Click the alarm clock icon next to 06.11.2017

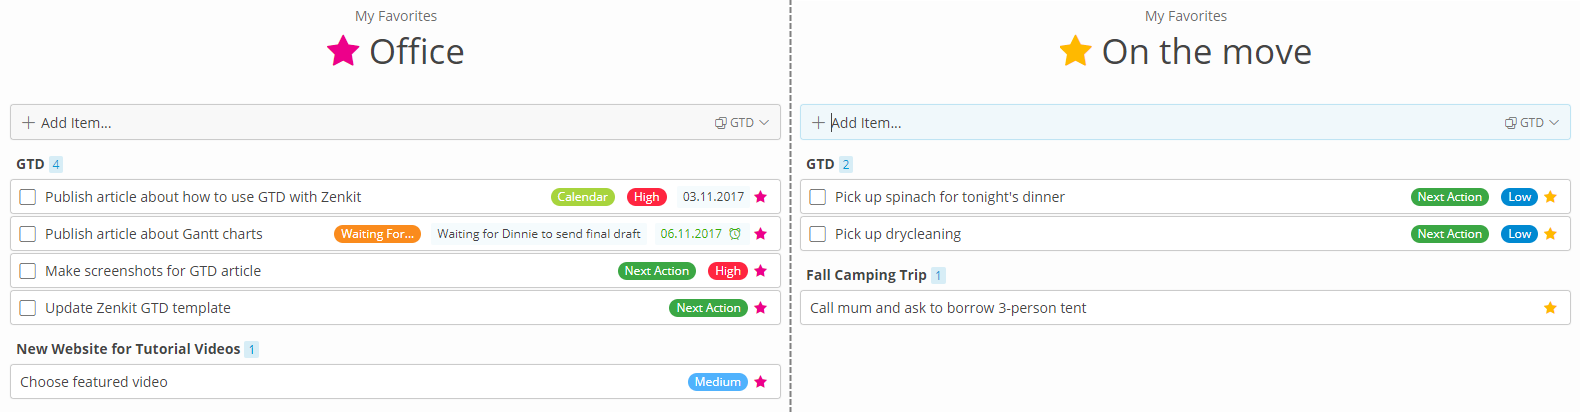[735, 234]
